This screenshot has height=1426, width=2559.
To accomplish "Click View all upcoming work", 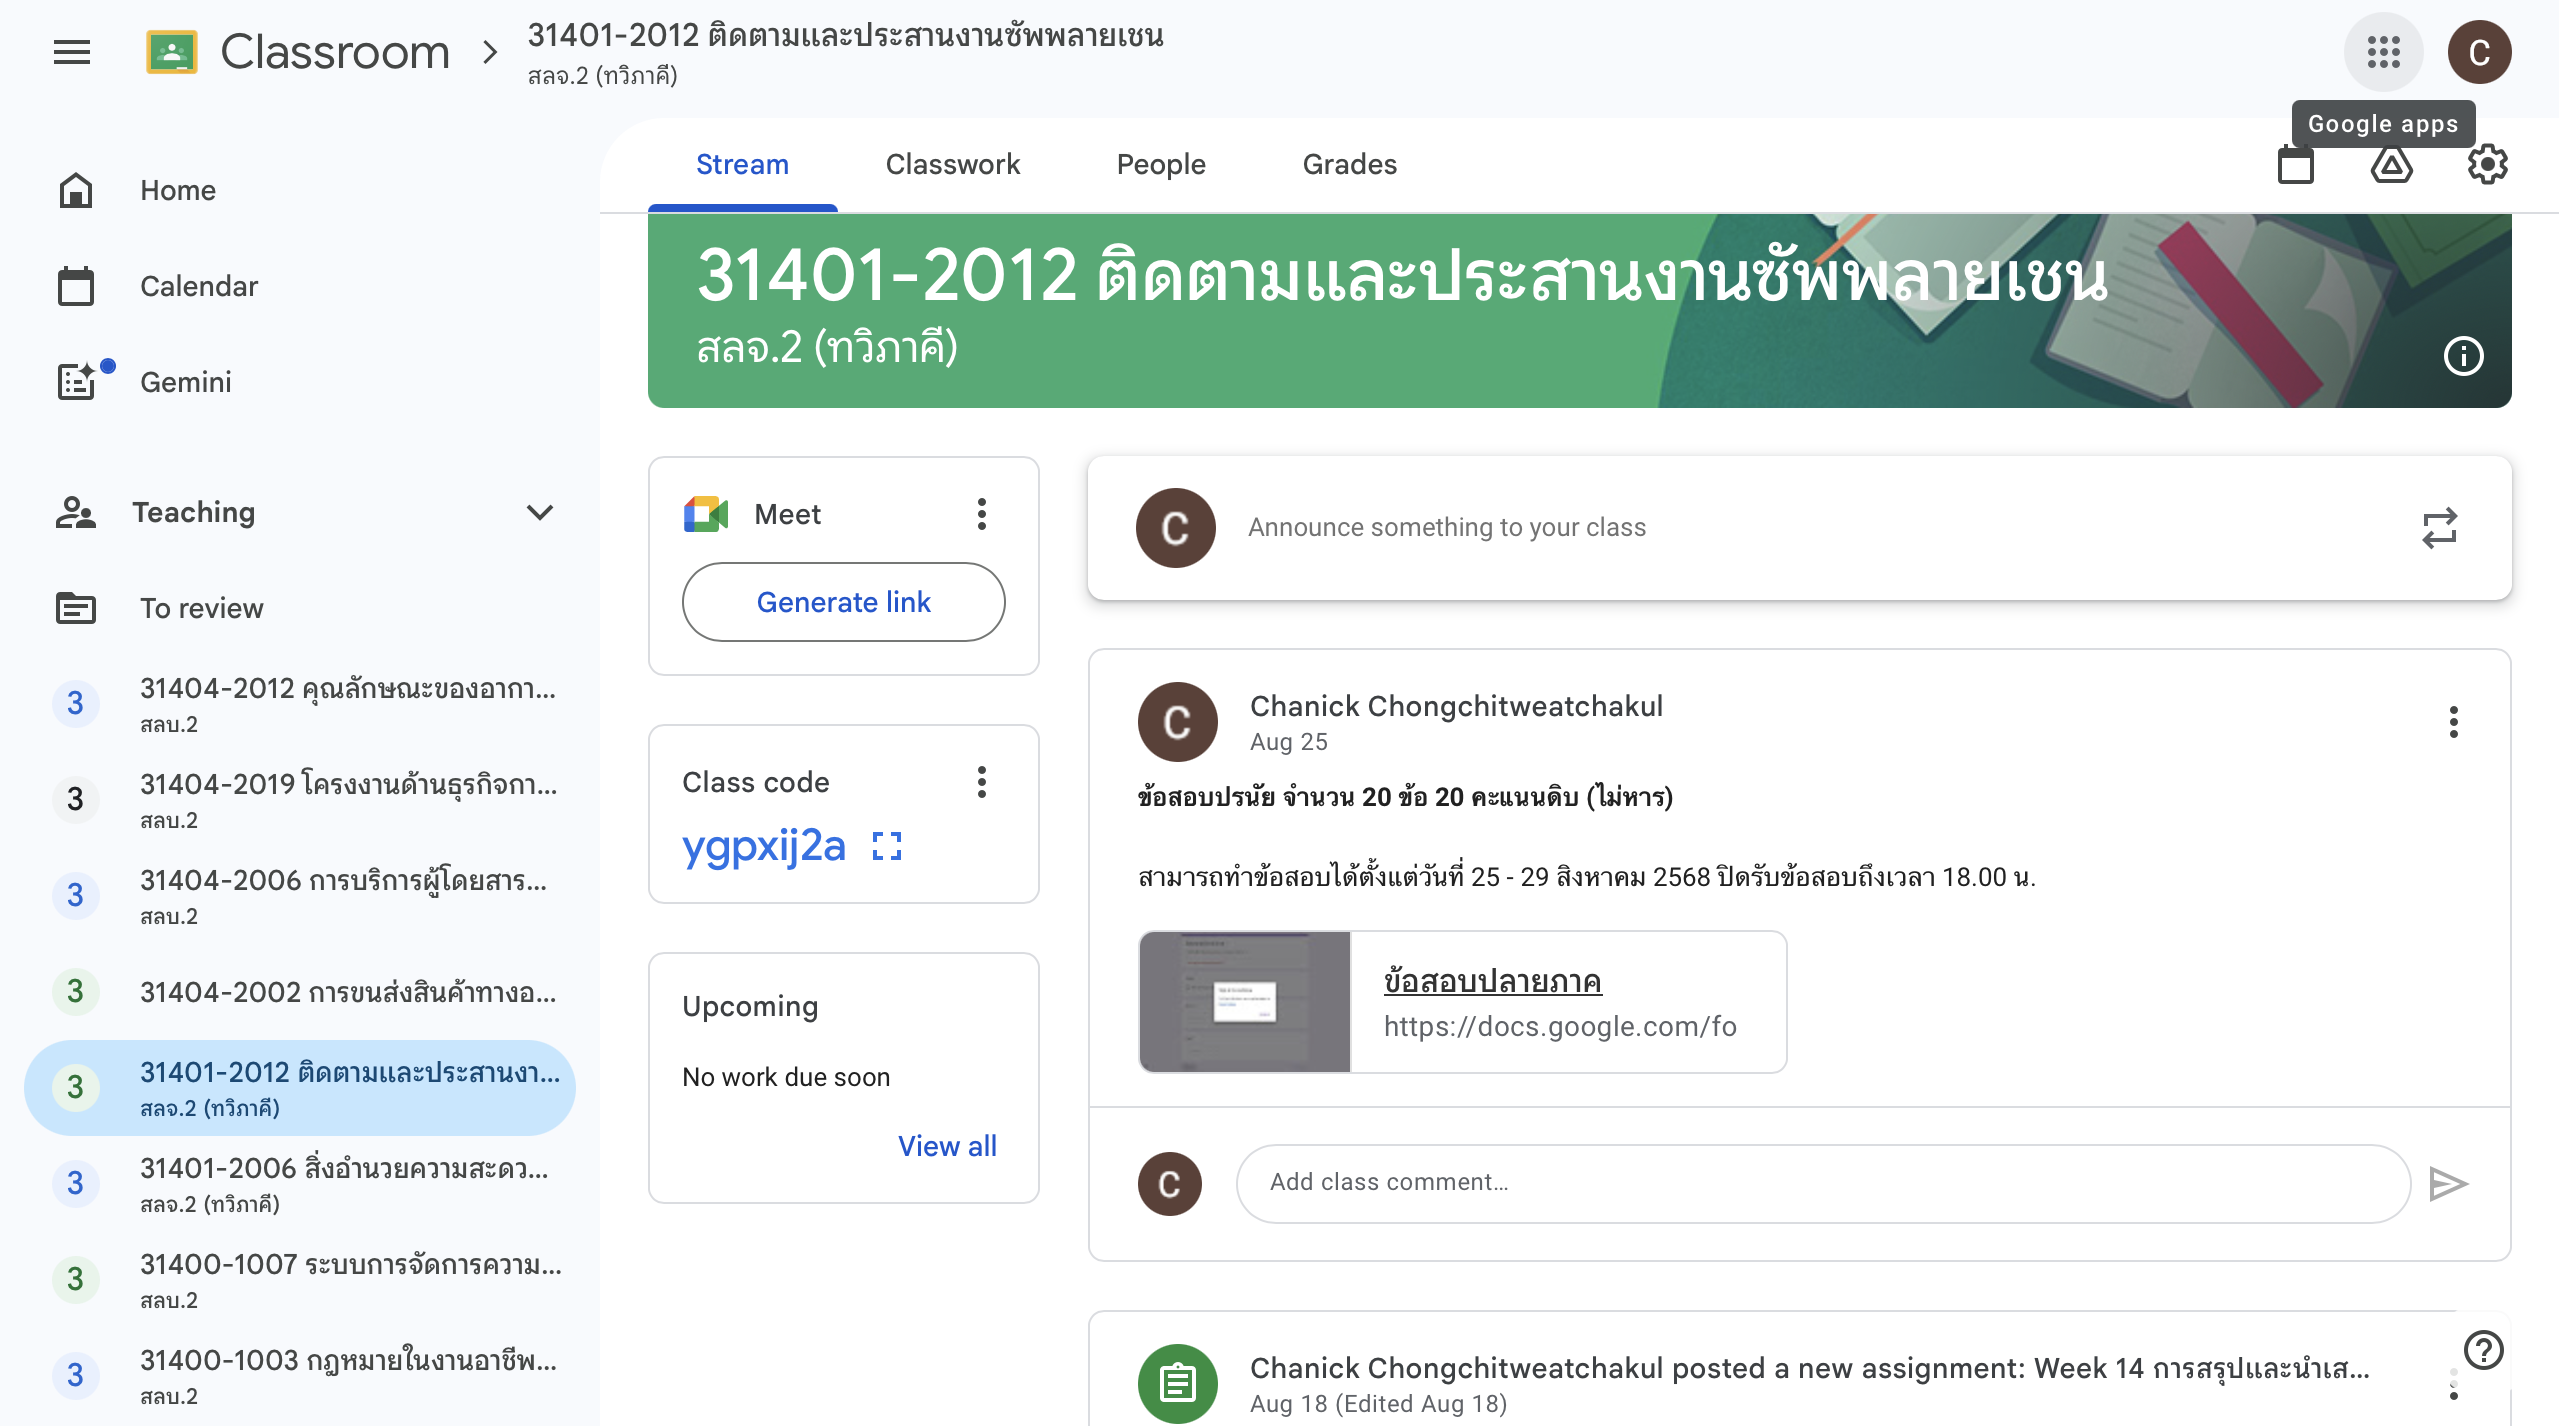I will [x=947, y=1146].
